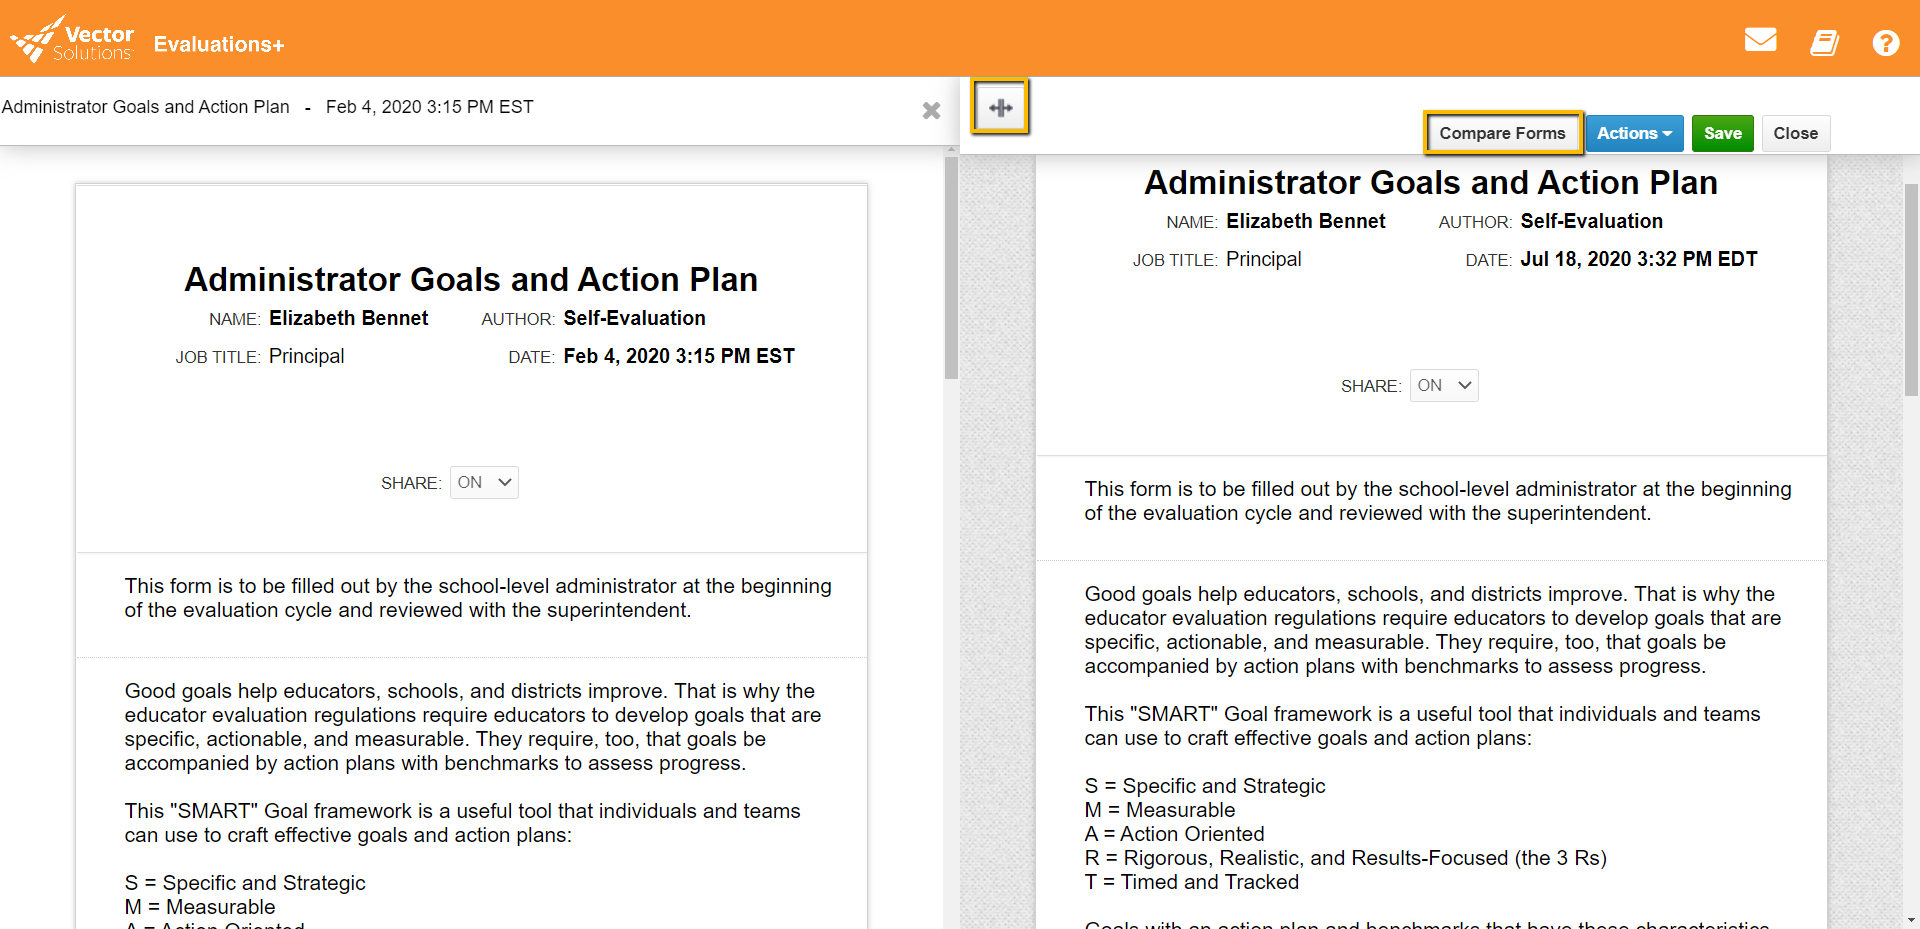Screen dimensions: 1920x929
Task: Close the left form preview with the X icon
Action: 931,111
